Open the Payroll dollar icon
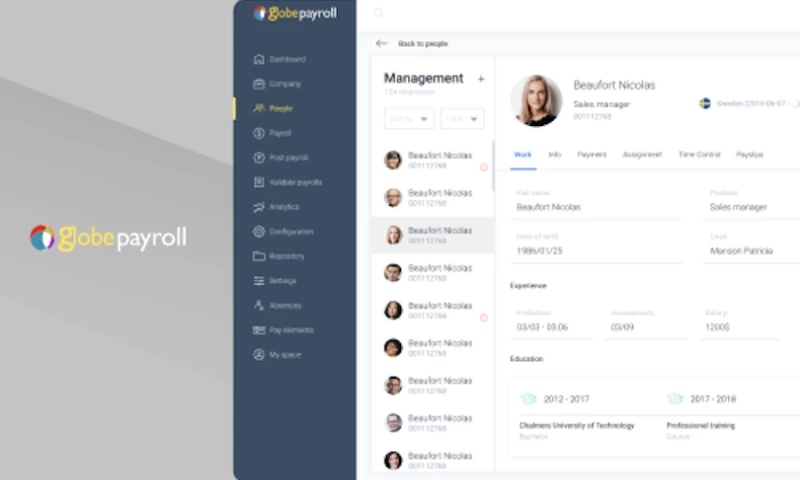This screenshot has height=480, width=800. (259, 133)
